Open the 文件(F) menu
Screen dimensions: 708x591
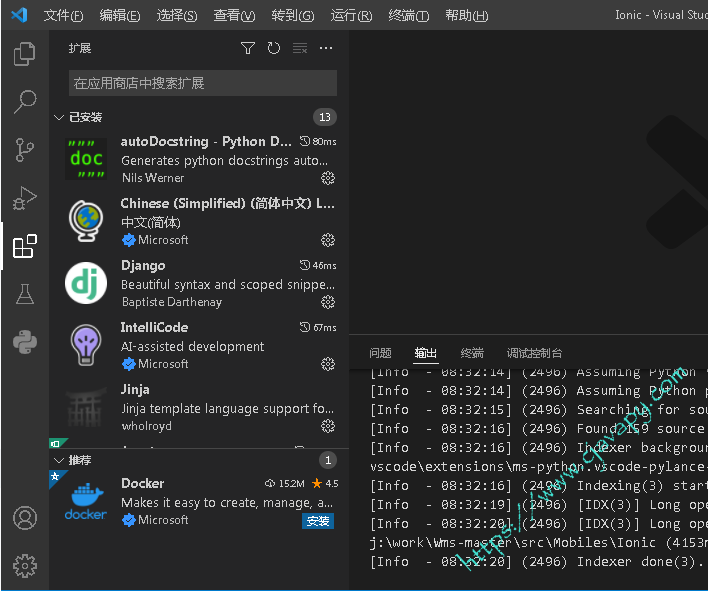click(x=63, y=15)
